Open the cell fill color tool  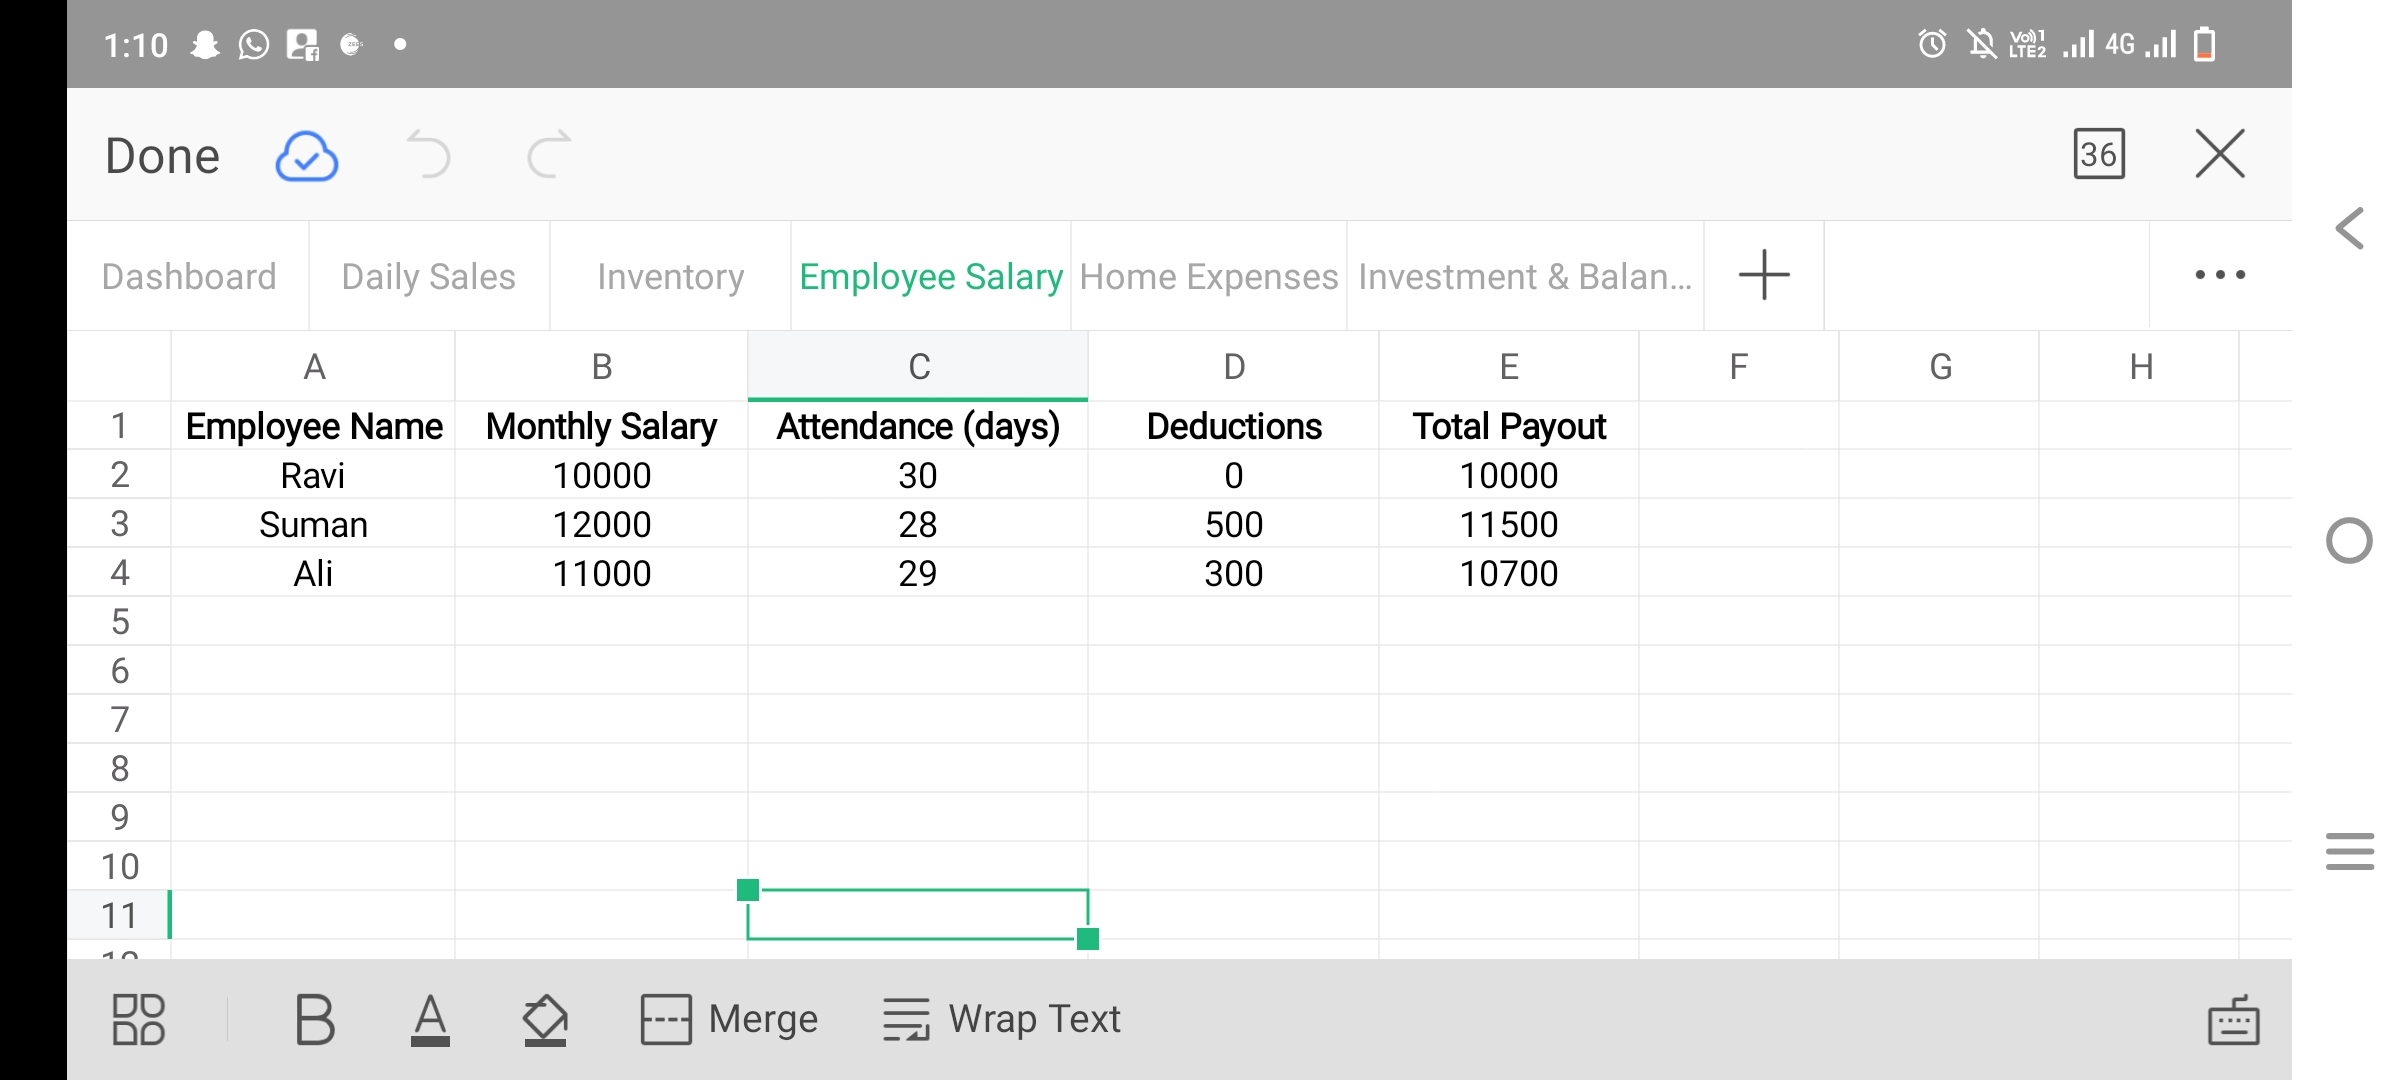coord(545,1019)
